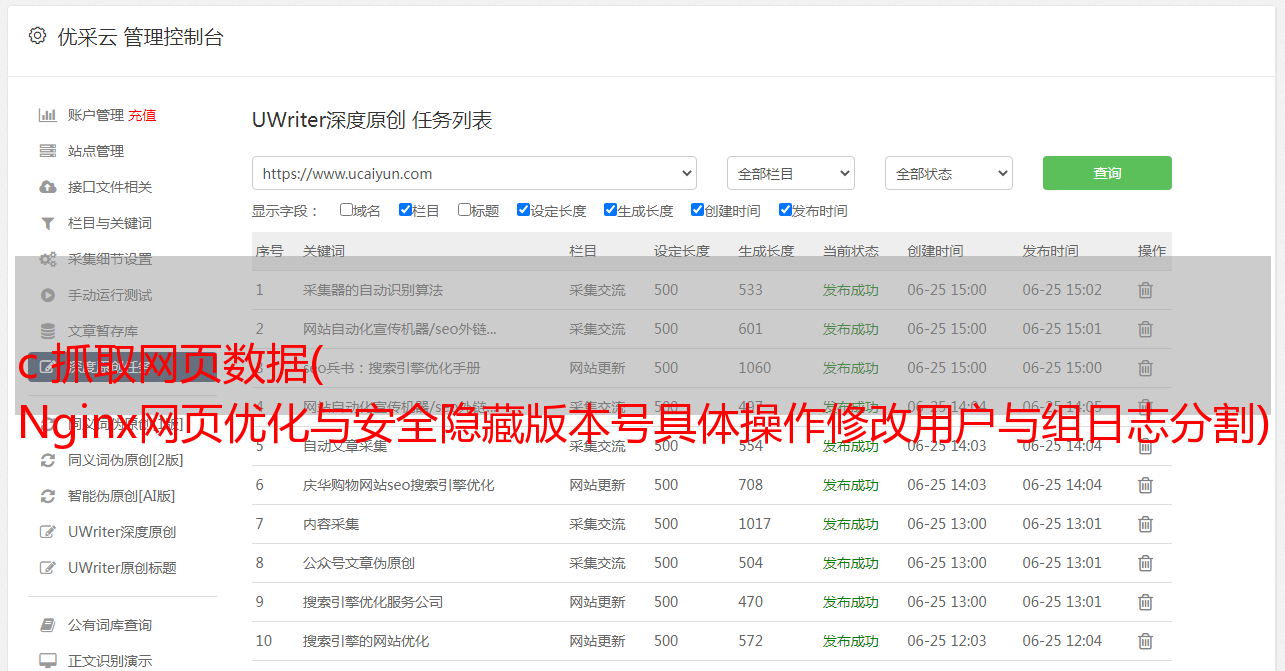Viewport: 1285px width, 671px height.
Task: Open UWriter深度原创 in the sidebar
Action: point(122,532)
